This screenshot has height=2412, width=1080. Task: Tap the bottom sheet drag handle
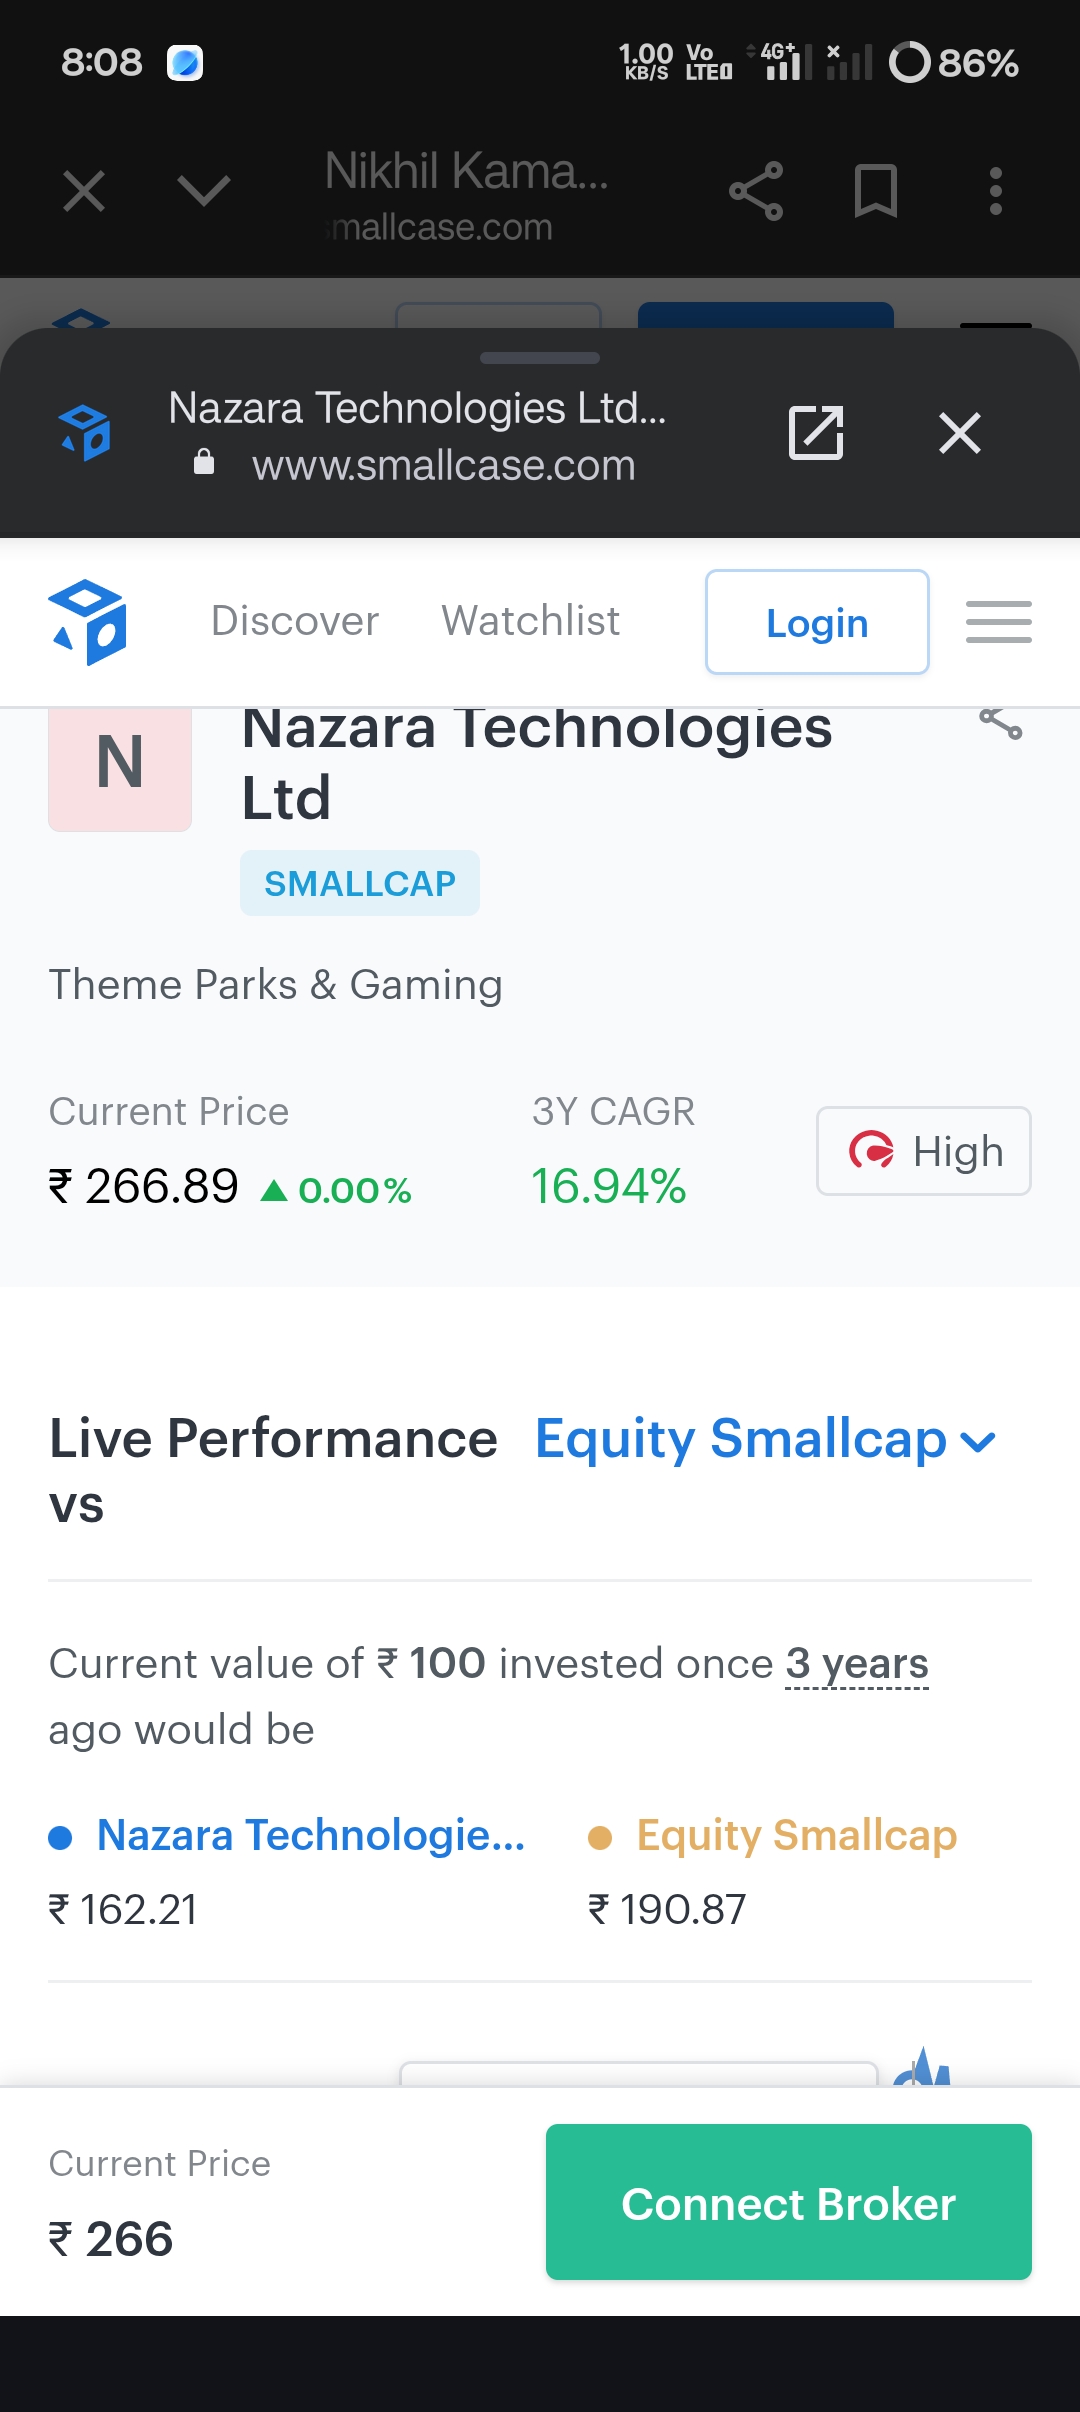(540, 358)
